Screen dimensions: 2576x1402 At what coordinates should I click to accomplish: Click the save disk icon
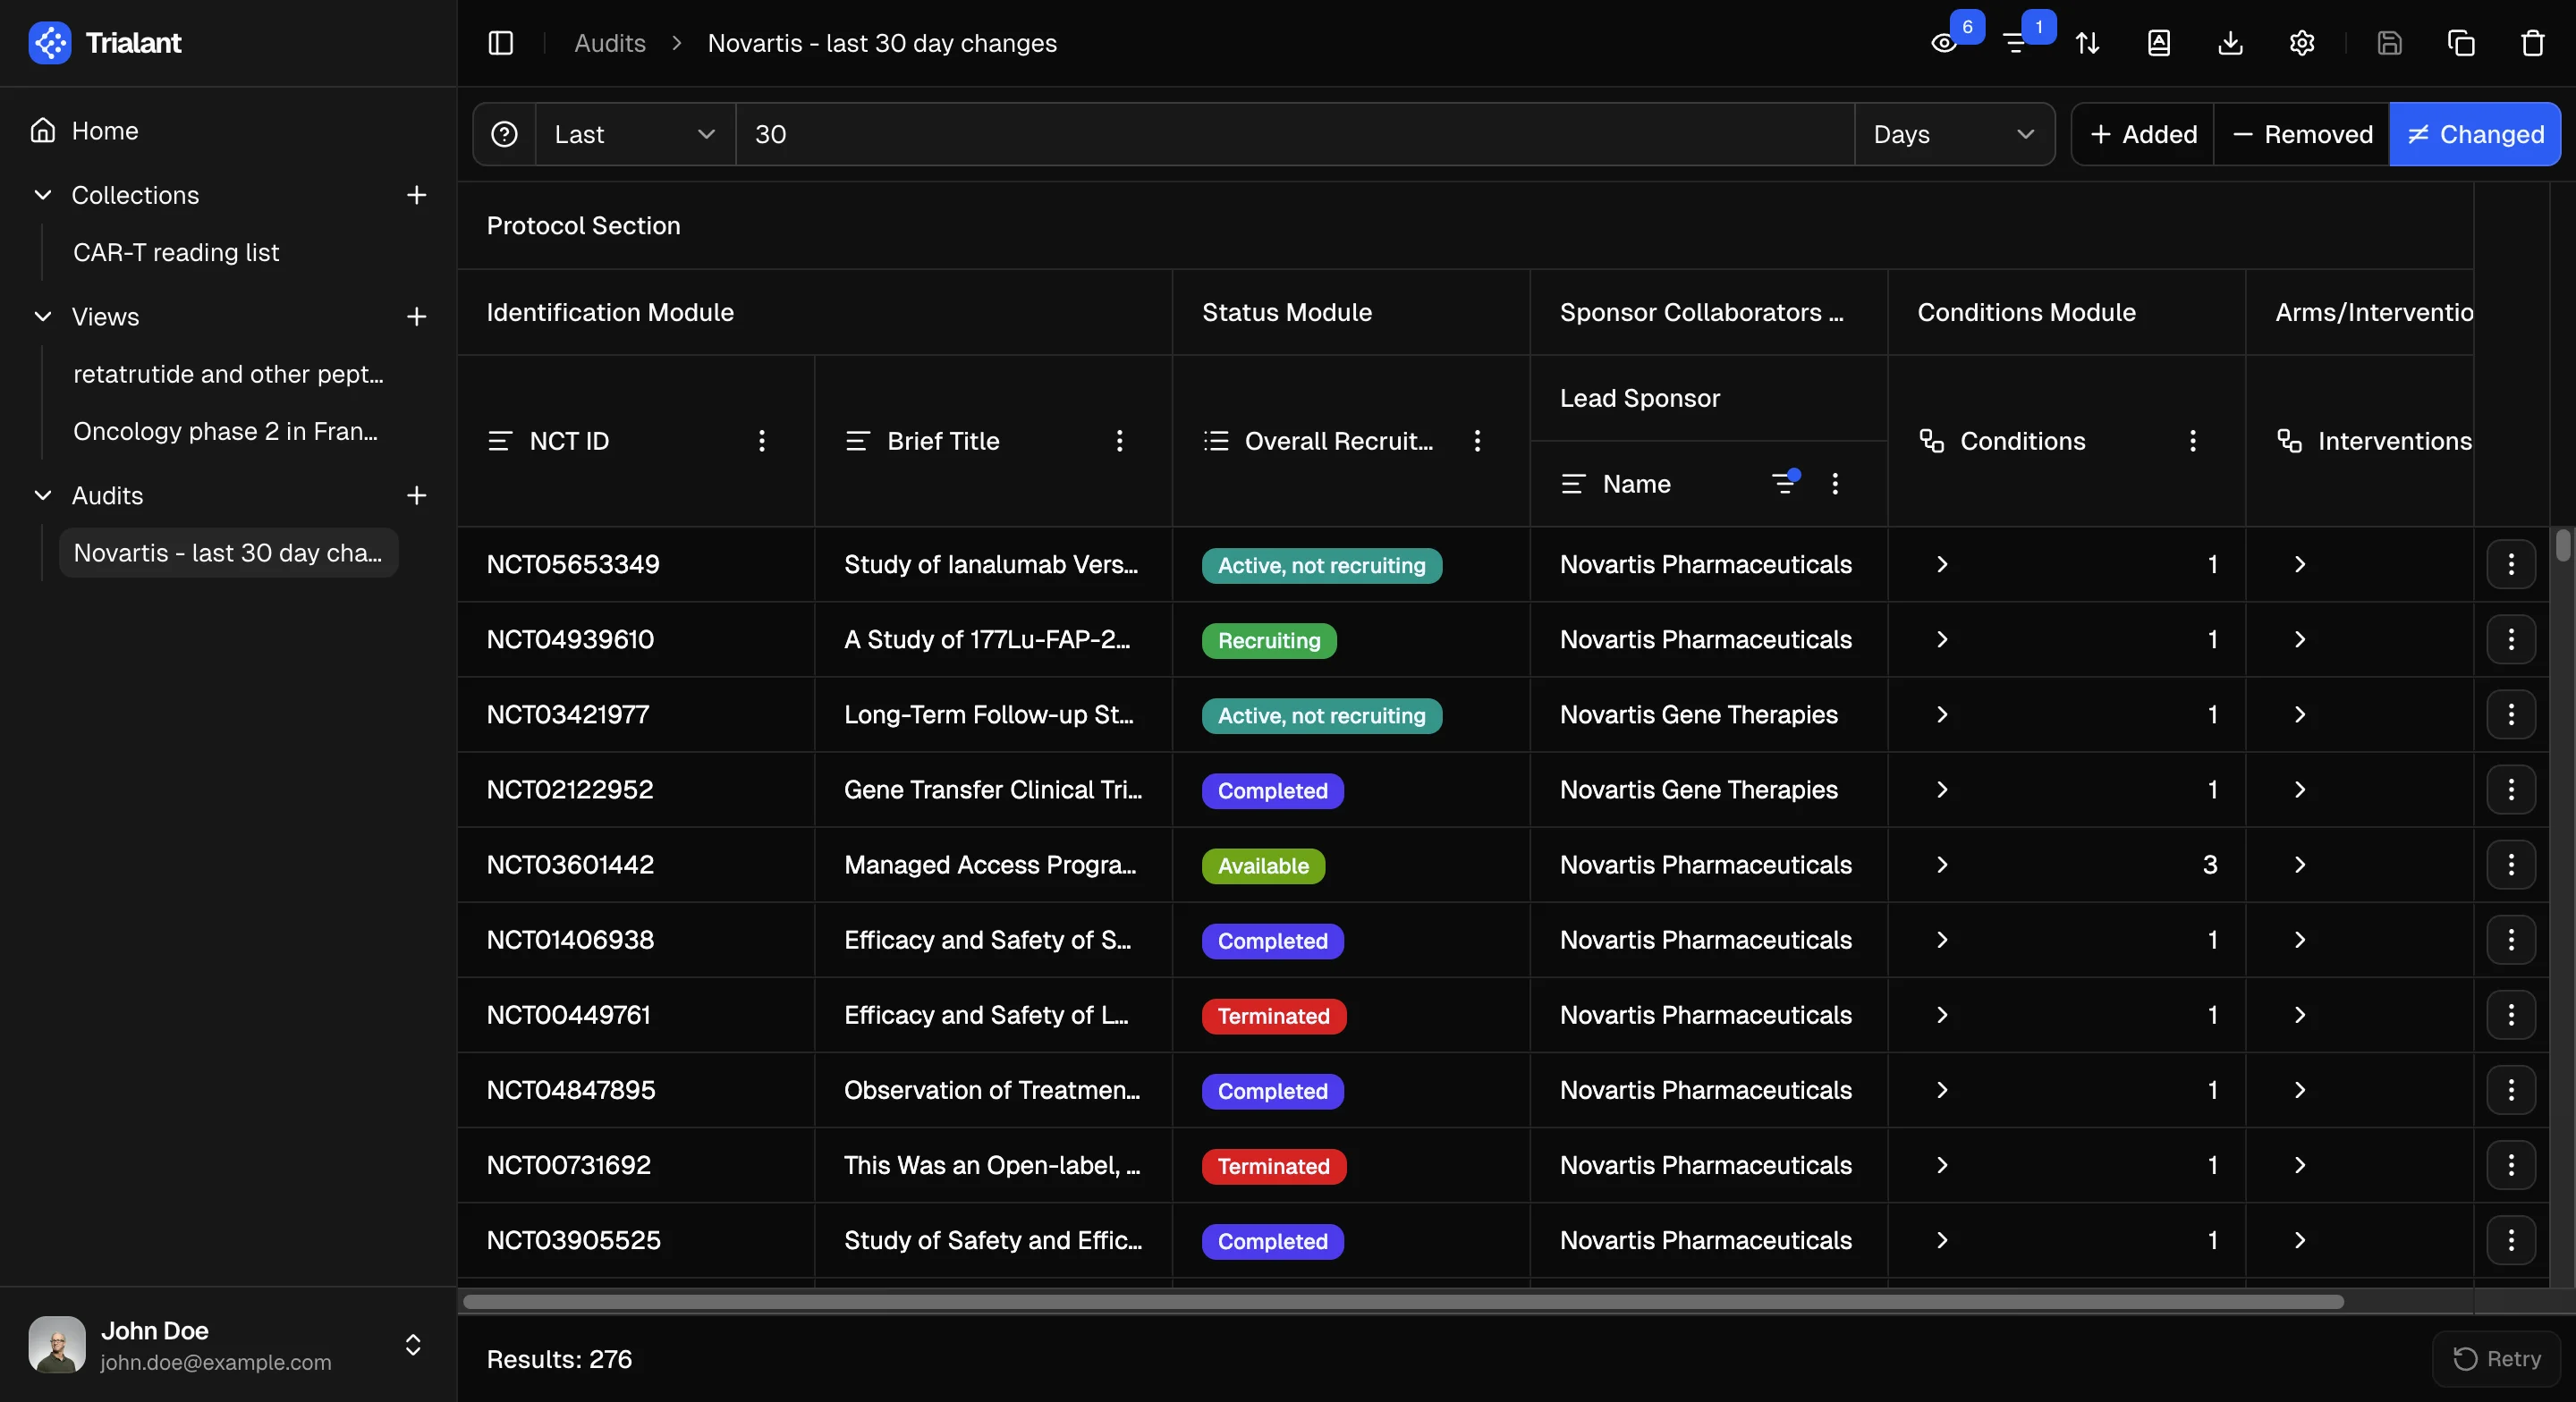tap(2390, 43)
